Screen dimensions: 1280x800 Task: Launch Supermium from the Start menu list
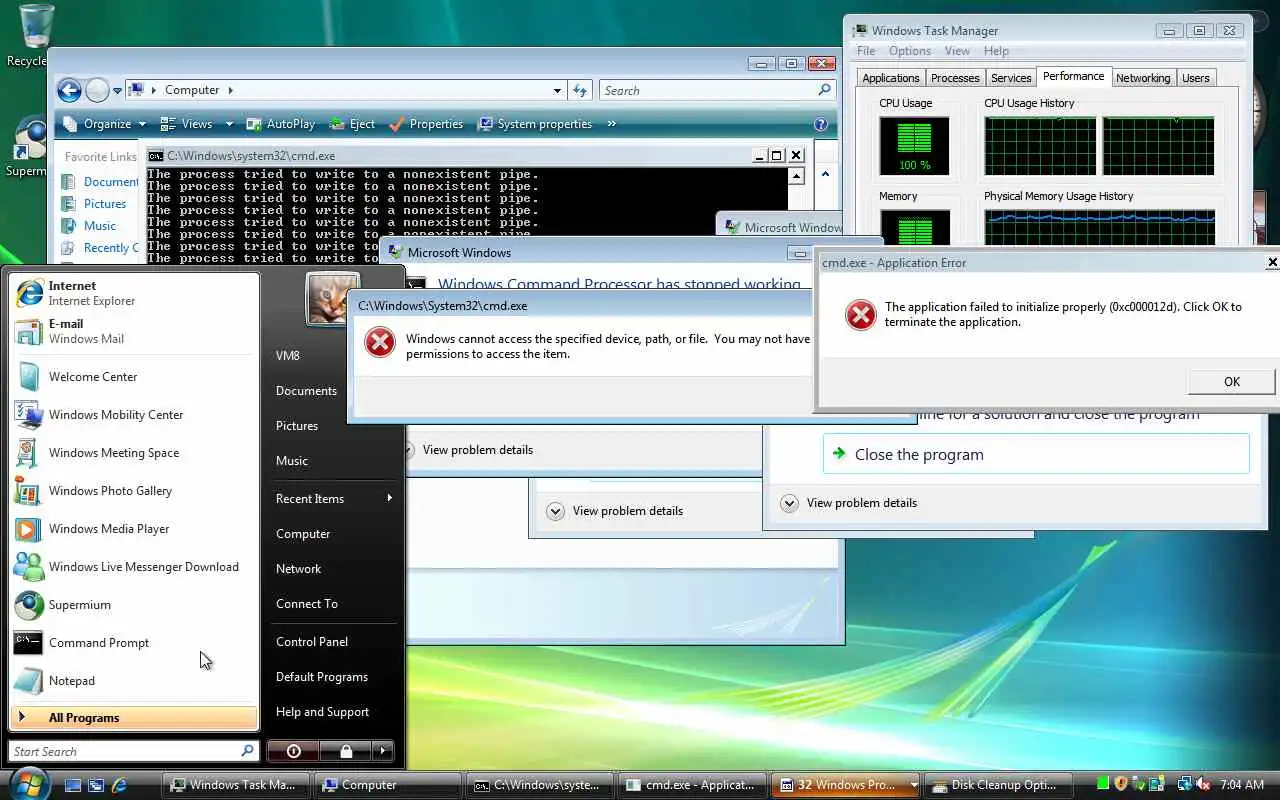click(134, 605)
